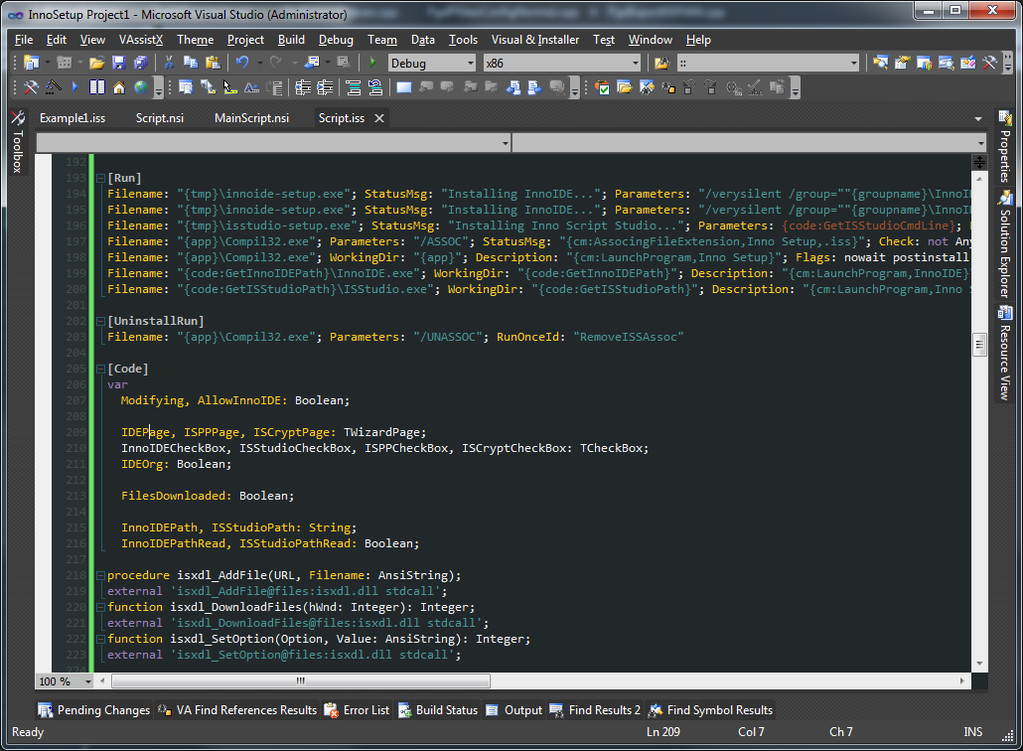Click the Open File folder icon
1023x751 pixels.
click(97, 63)
